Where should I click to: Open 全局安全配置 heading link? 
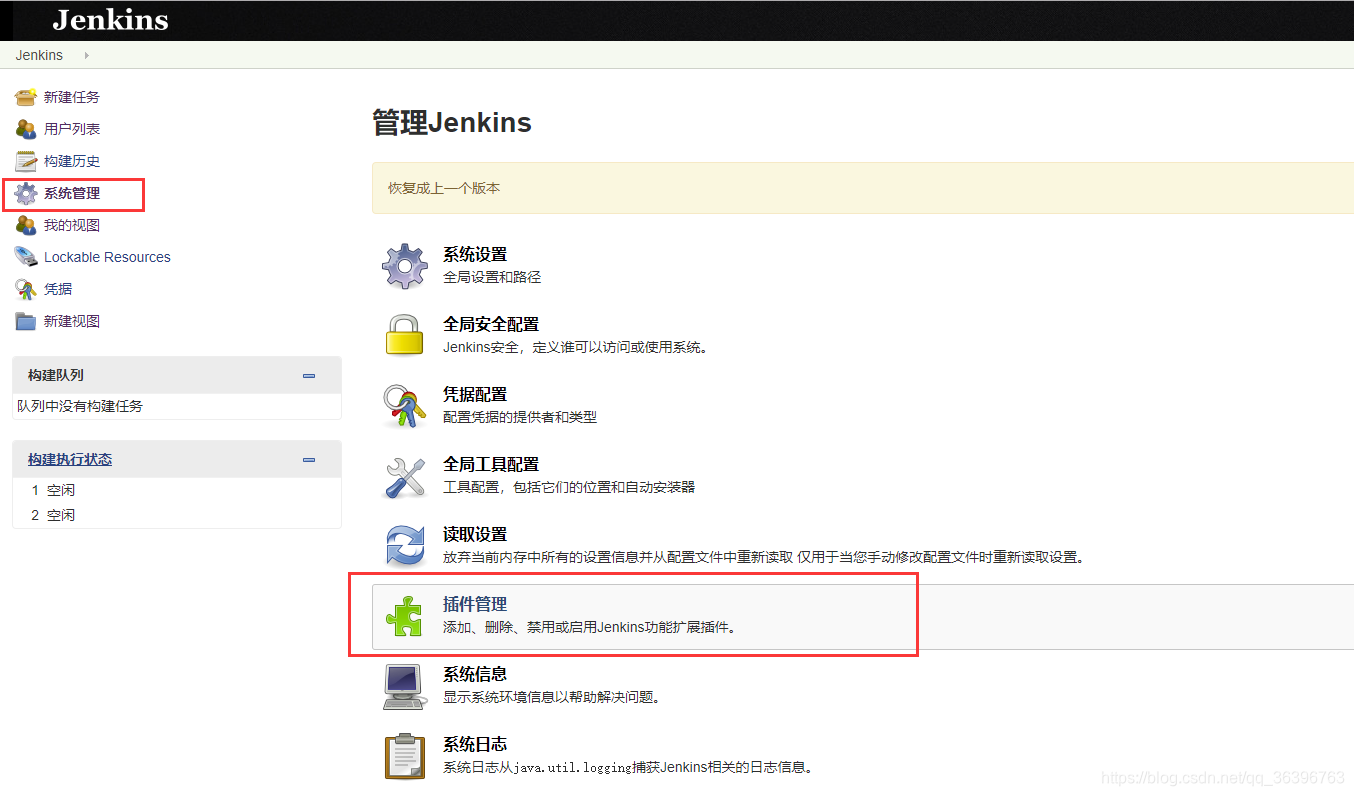point(491,325)
